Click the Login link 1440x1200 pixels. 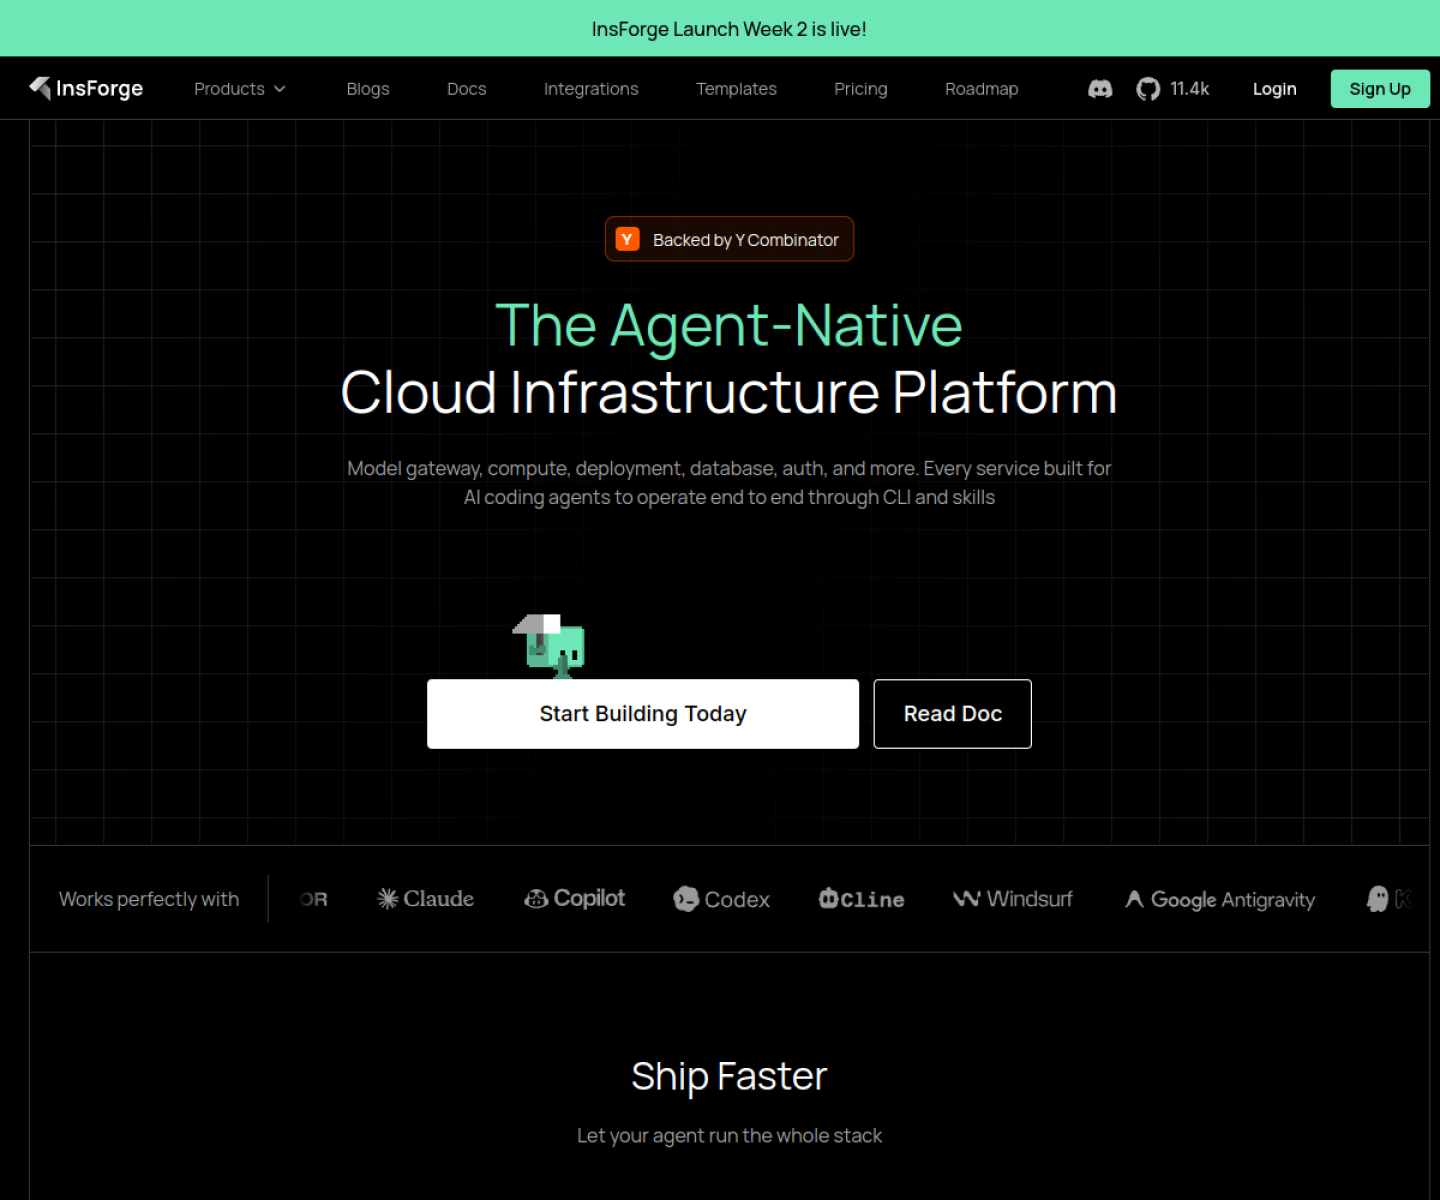[1274, 89]
